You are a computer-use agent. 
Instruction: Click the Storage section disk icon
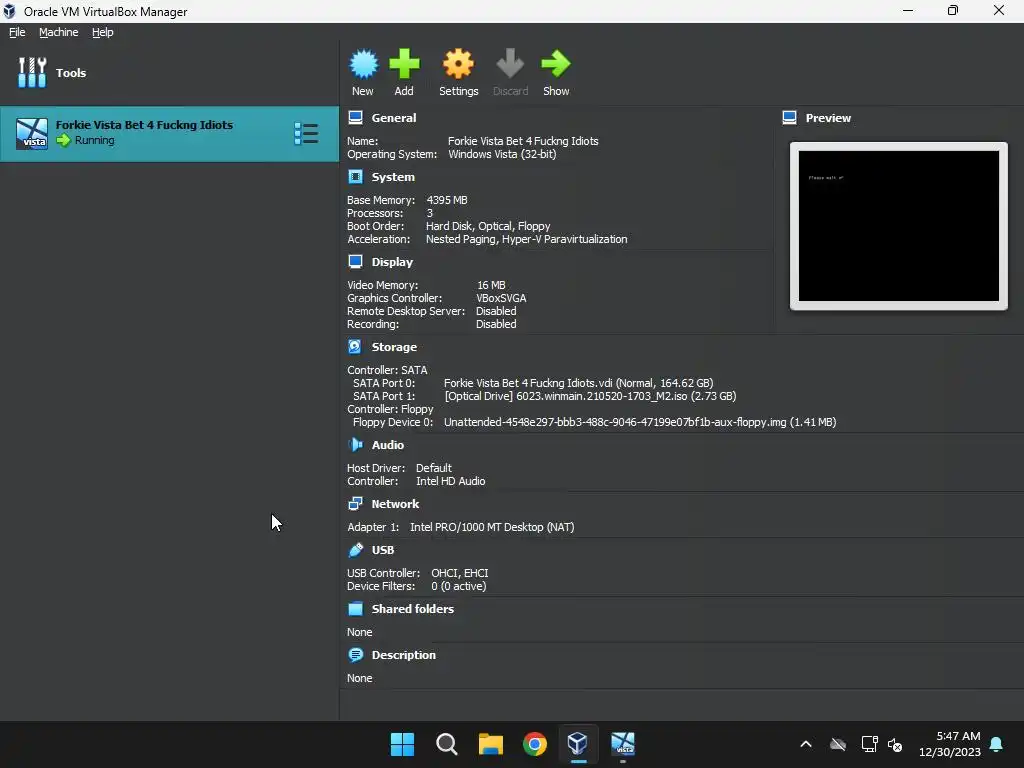tap(355, 346)
